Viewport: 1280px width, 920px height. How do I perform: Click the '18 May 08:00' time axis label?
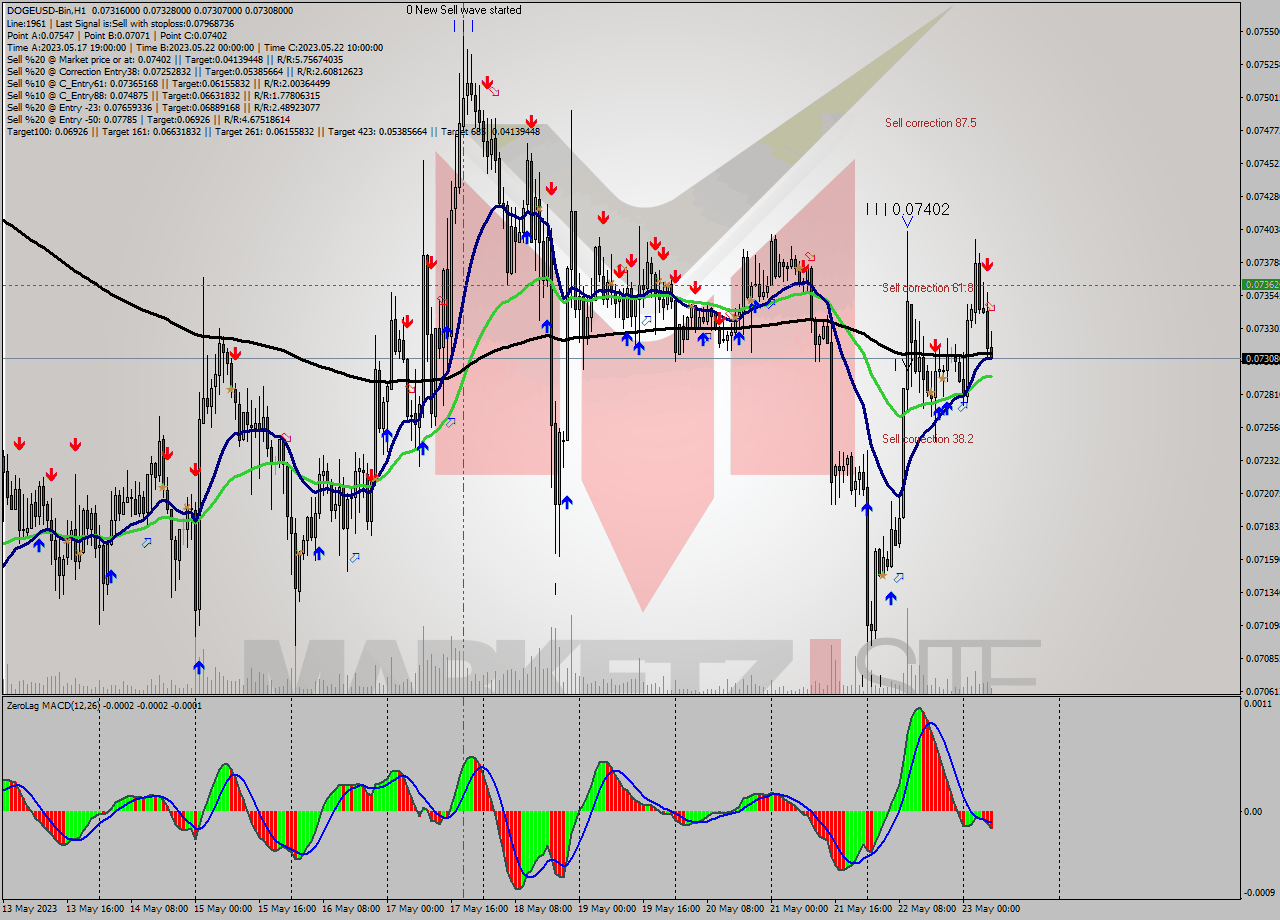point(543,909)
